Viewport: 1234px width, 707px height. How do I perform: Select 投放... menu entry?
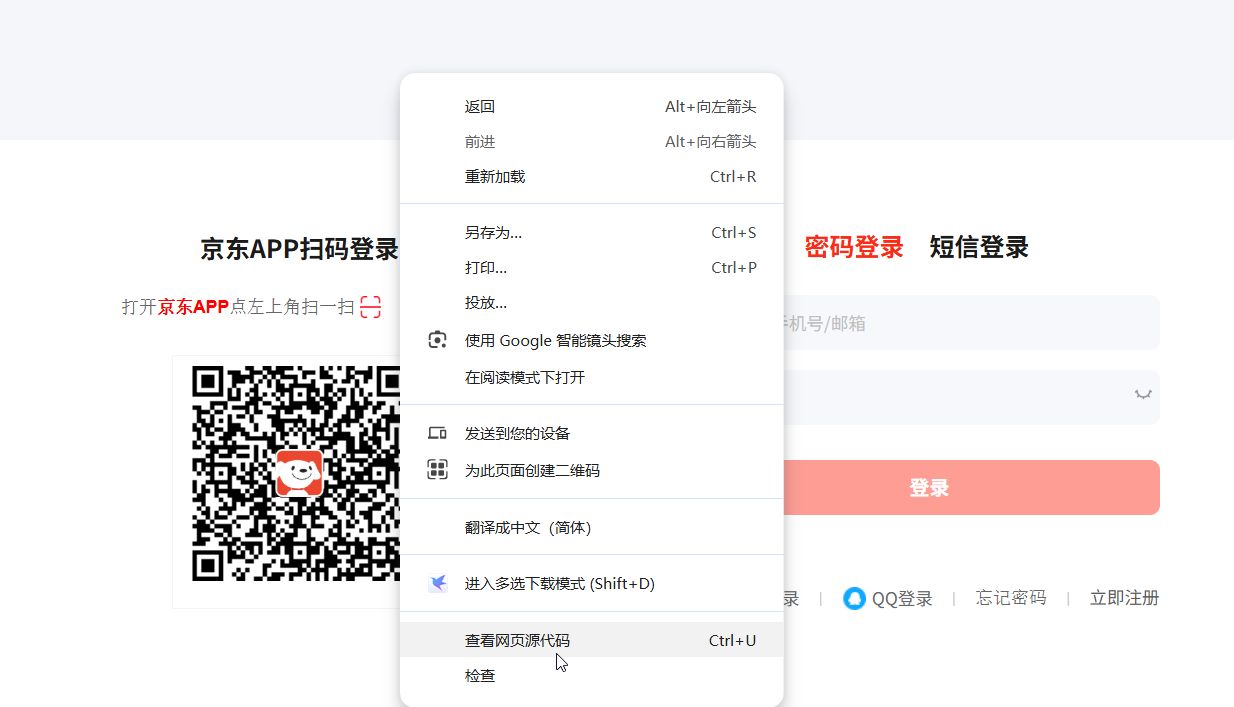click(x=591, y=303)
